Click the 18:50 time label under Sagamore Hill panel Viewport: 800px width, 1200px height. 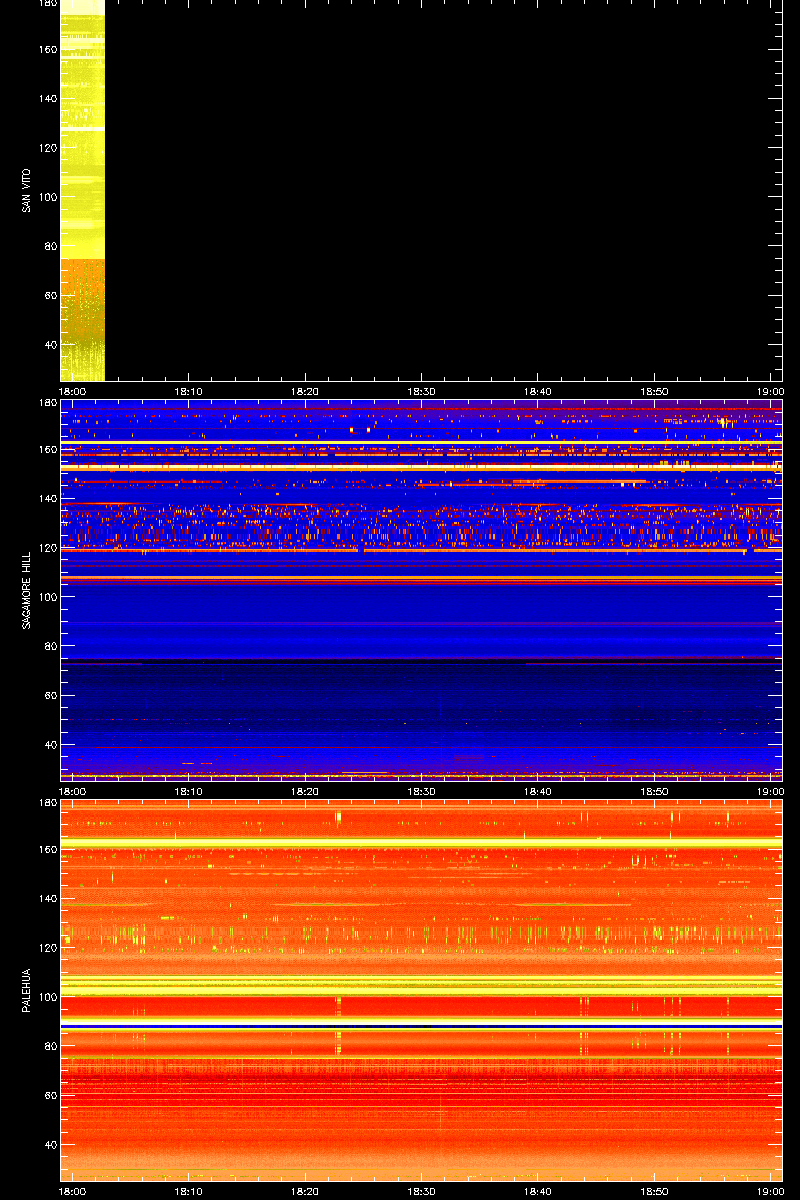[x=655, y=792]
